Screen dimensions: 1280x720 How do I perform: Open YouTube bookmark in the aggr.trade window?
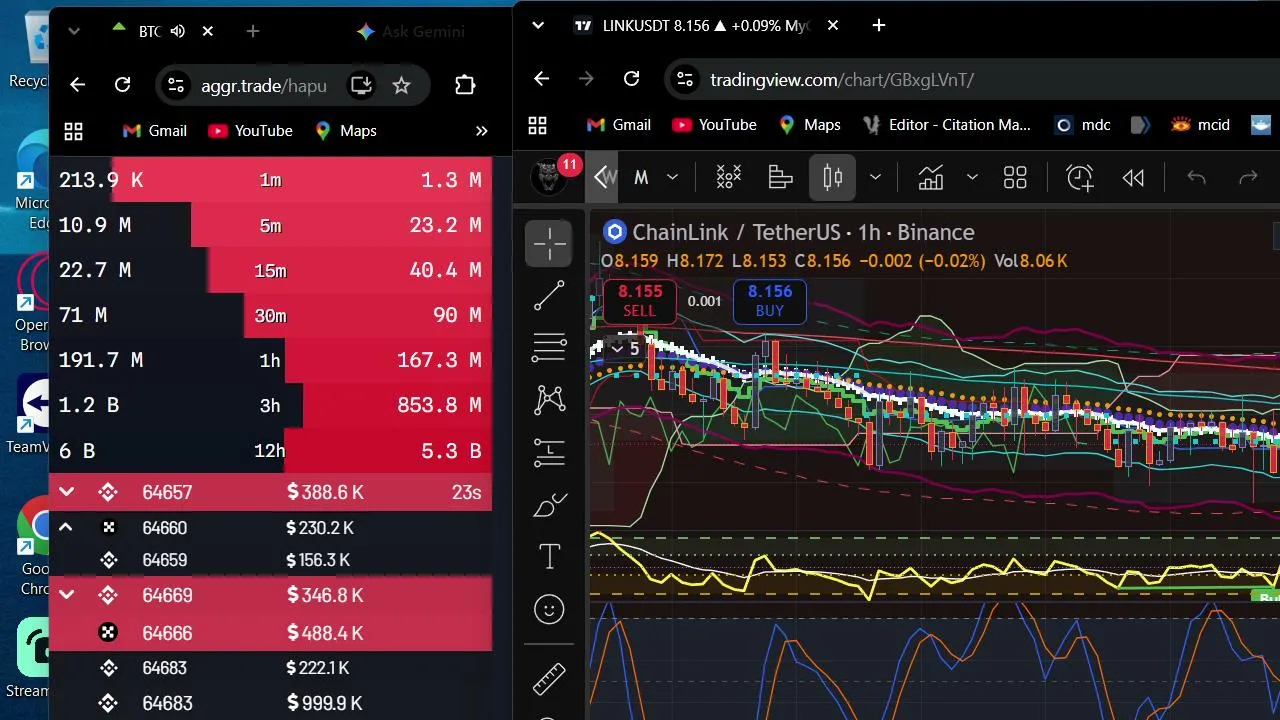click(250, 131)
